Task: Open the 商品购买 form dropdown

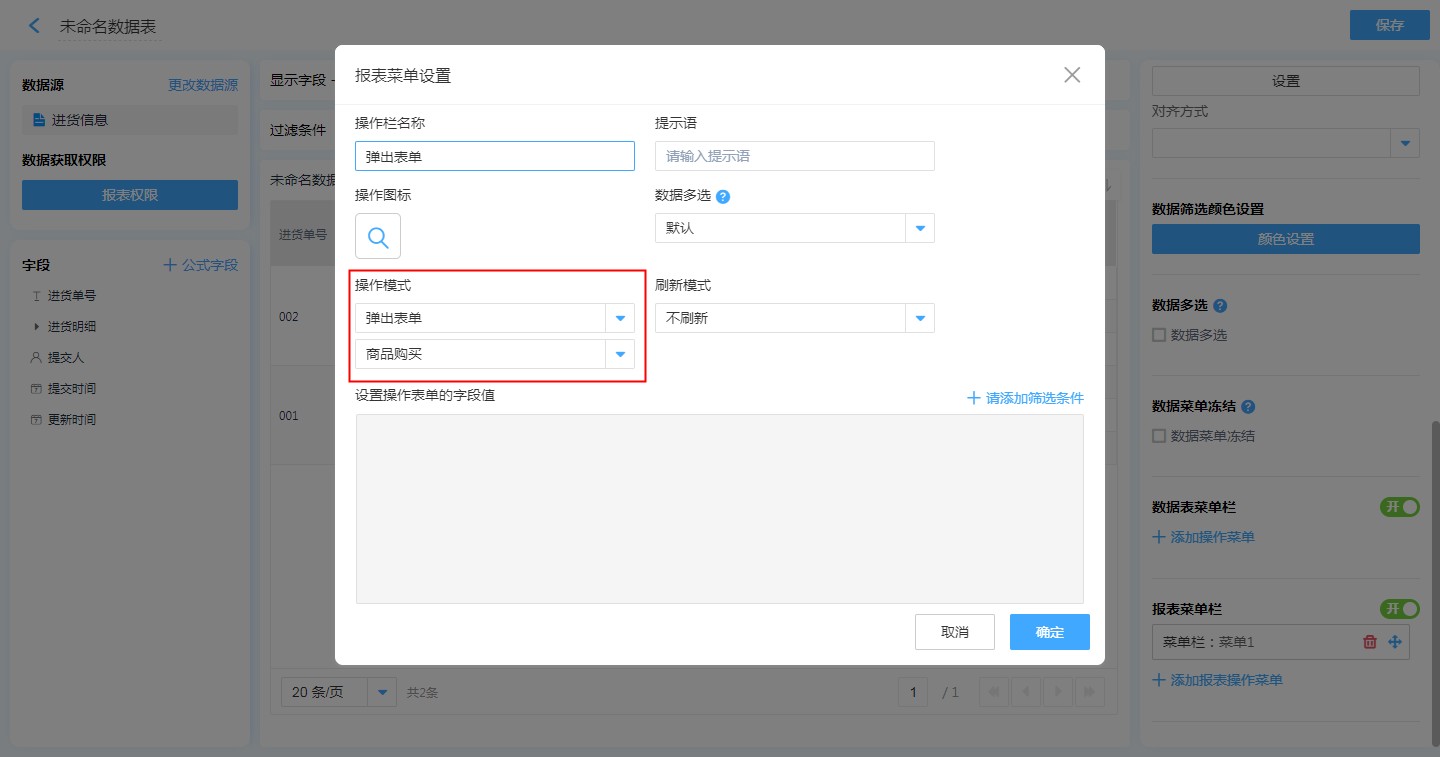Action: 620,354
